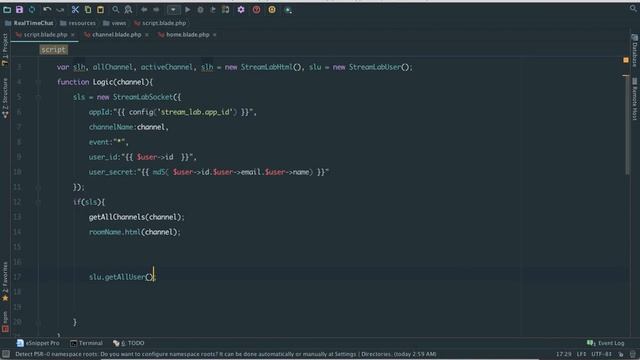Click the fold end marker at line 20

38,322
